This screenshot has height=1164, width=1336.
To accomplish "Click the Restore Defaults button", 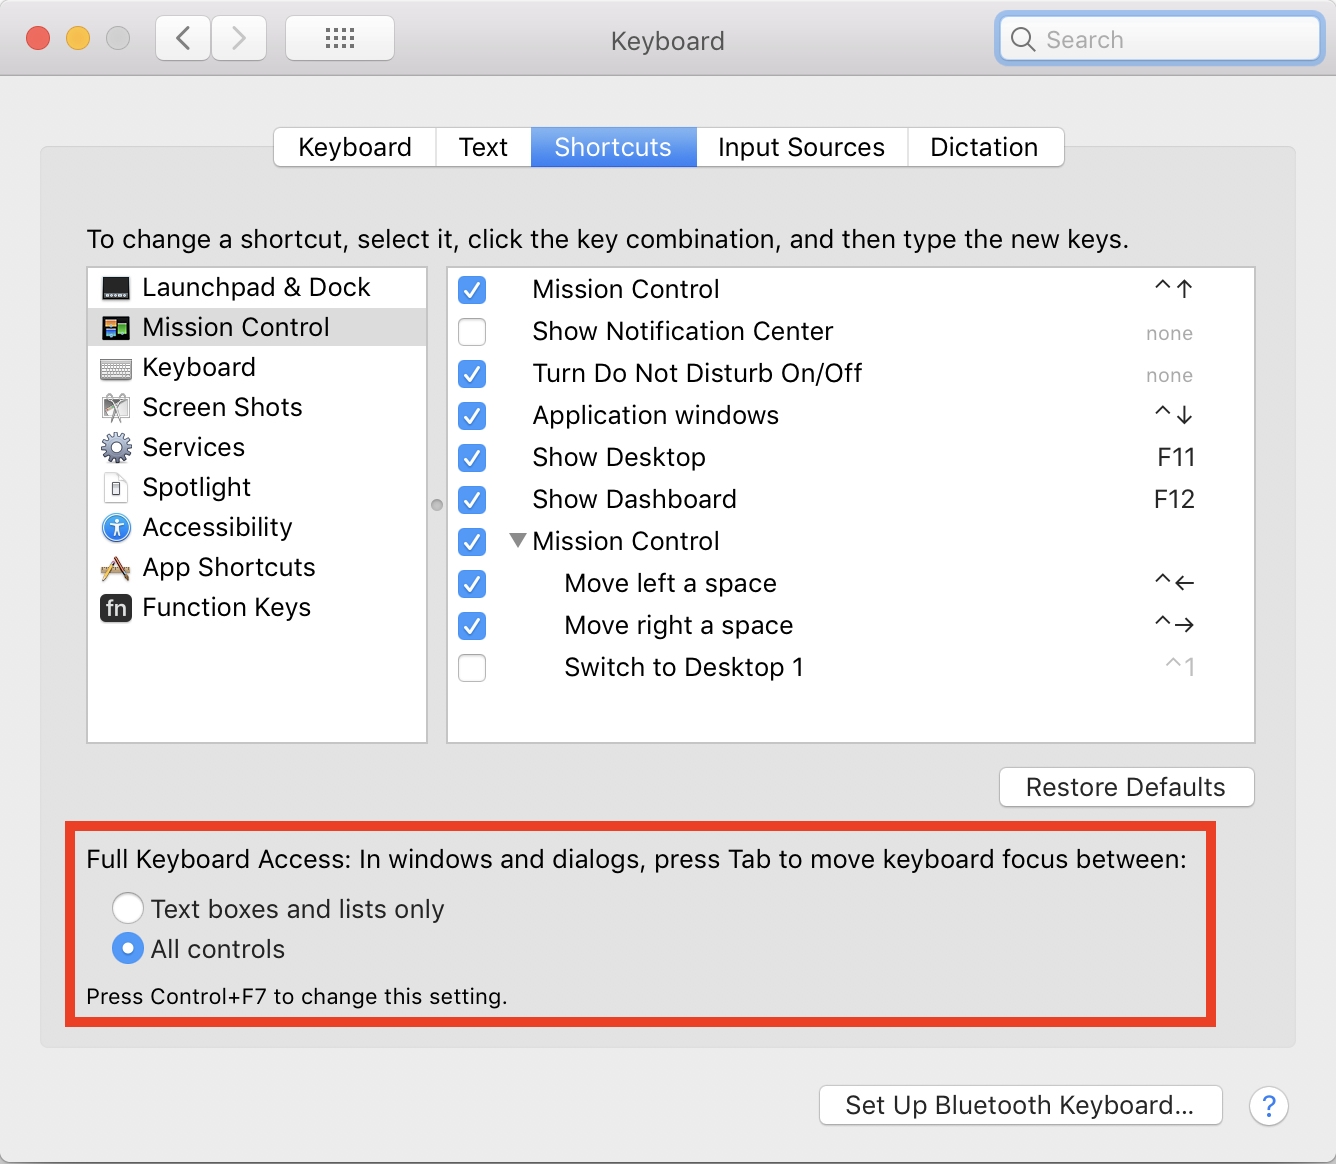I will click(x=1126, y=787).
